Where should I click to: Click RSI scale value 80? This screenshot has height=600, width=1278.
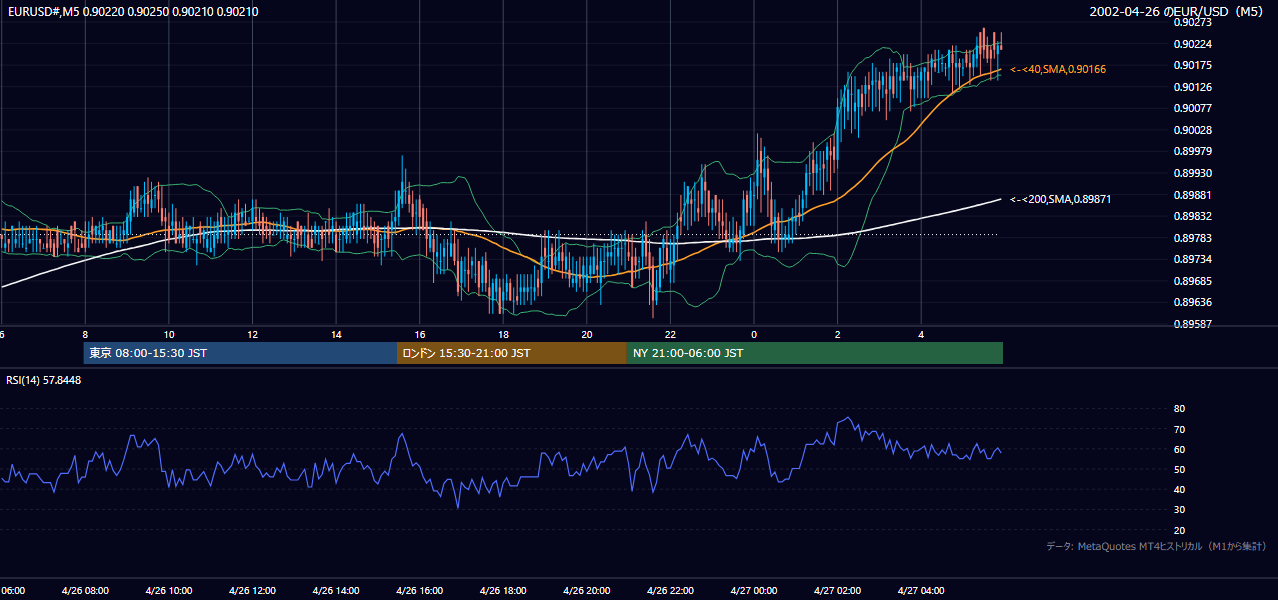(x=1179, y=409)
